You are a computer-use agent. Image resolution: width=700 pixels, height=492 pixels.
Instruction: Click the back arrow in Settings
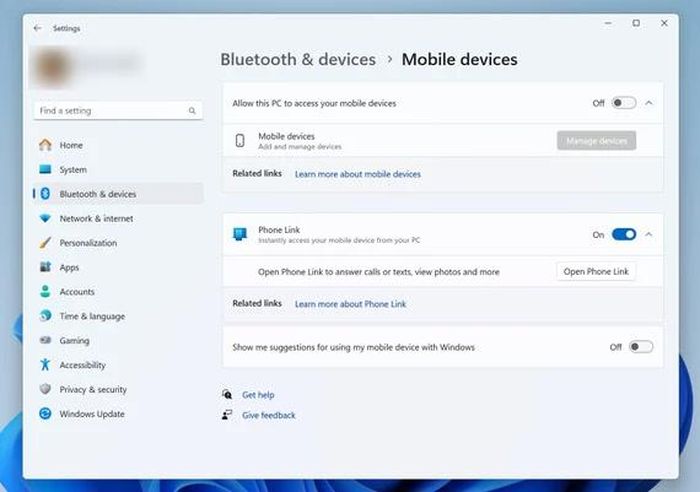coord(38,28)
